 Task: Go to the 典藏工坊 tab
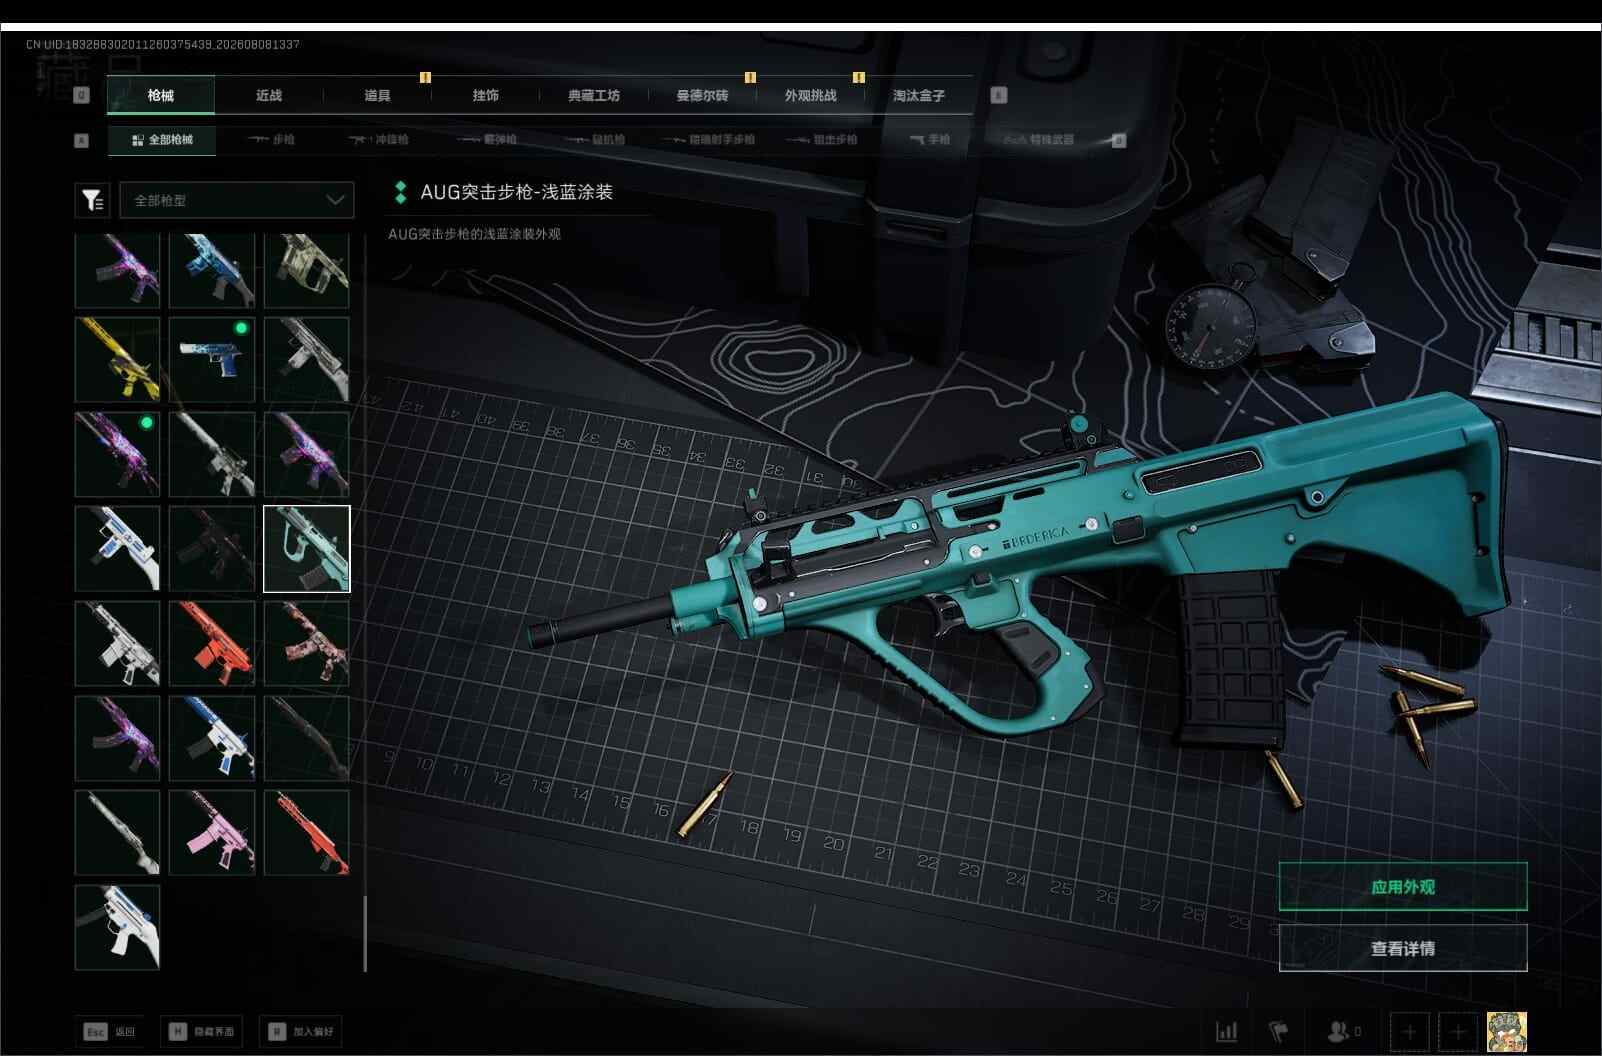594,95
